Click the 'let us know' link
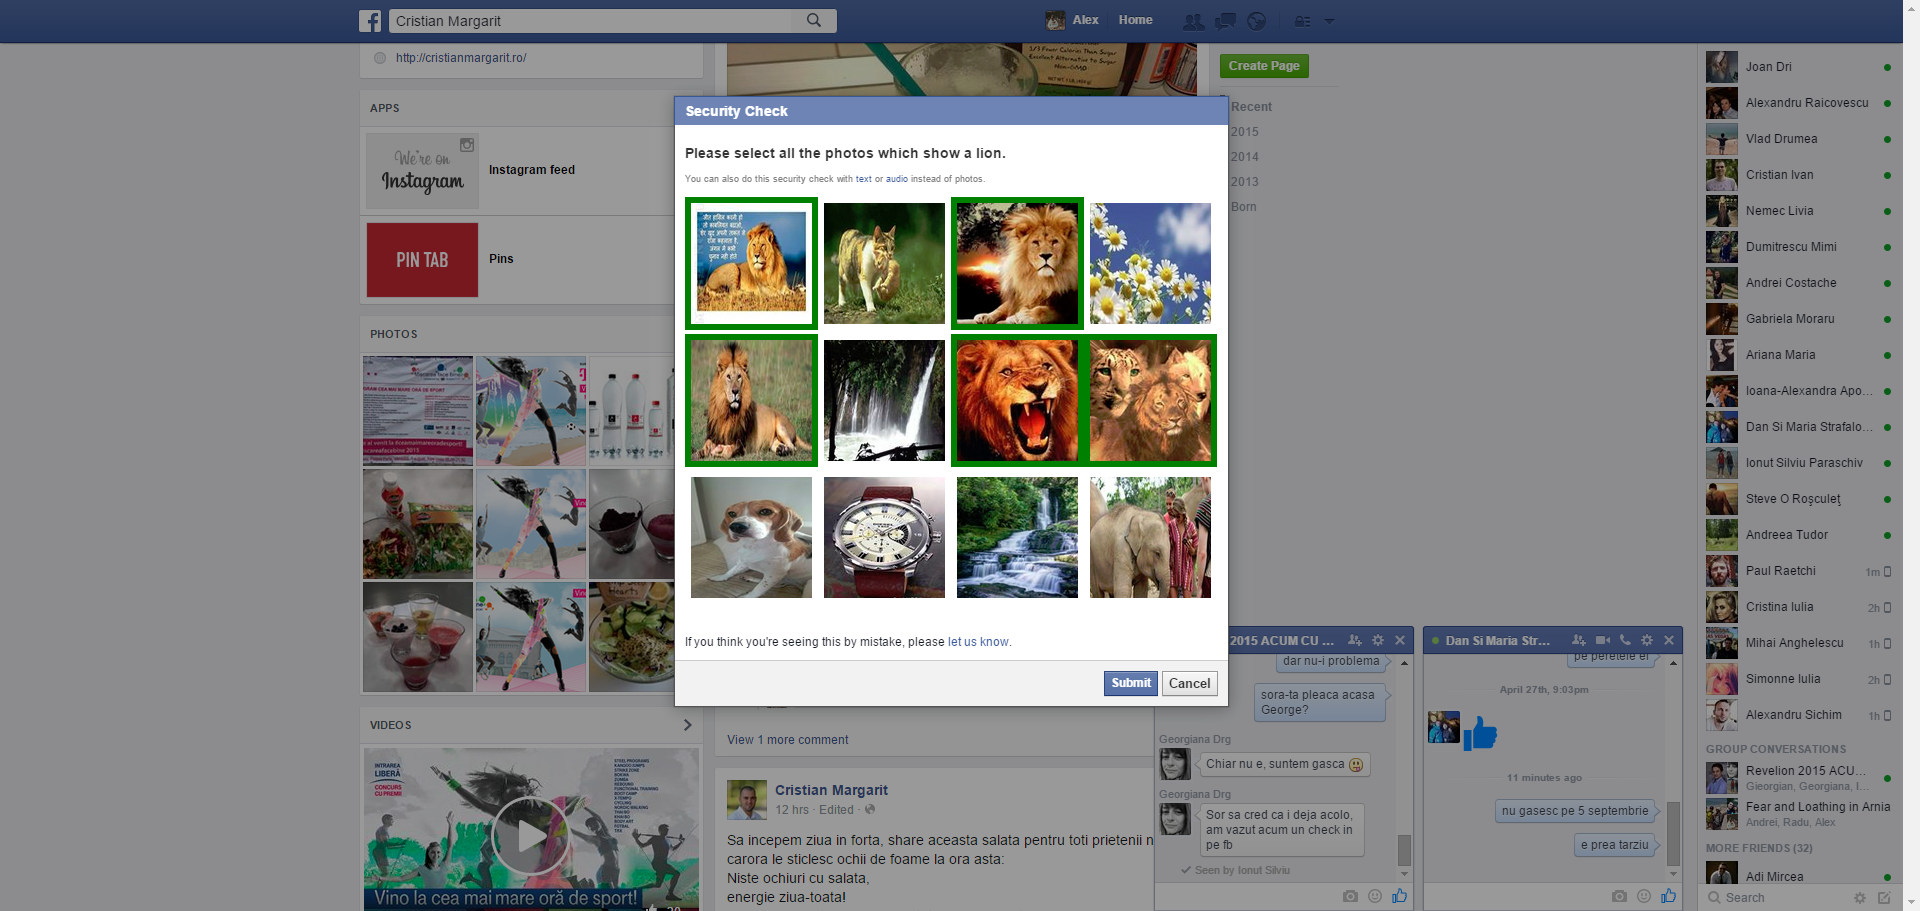The width and height of the screenshot is (1920, 911). (x=979, y=642)
